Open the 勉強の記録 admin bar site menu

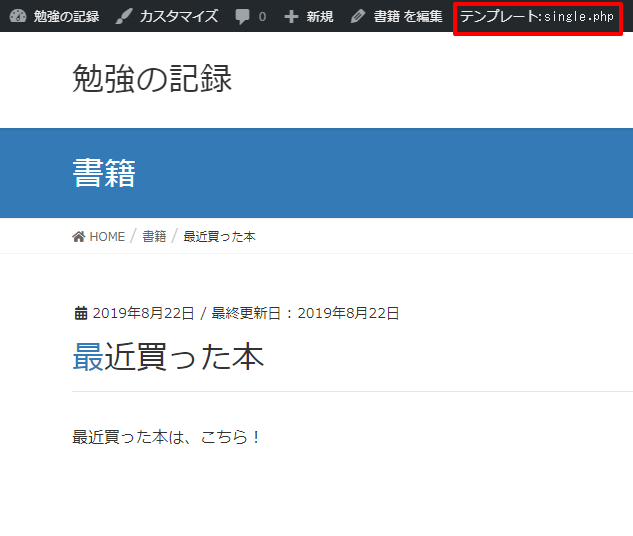(66, 17)
